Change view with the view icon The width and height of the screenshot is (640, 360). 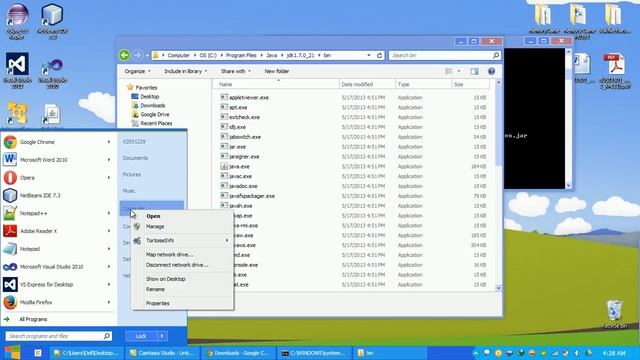(449, 71)
